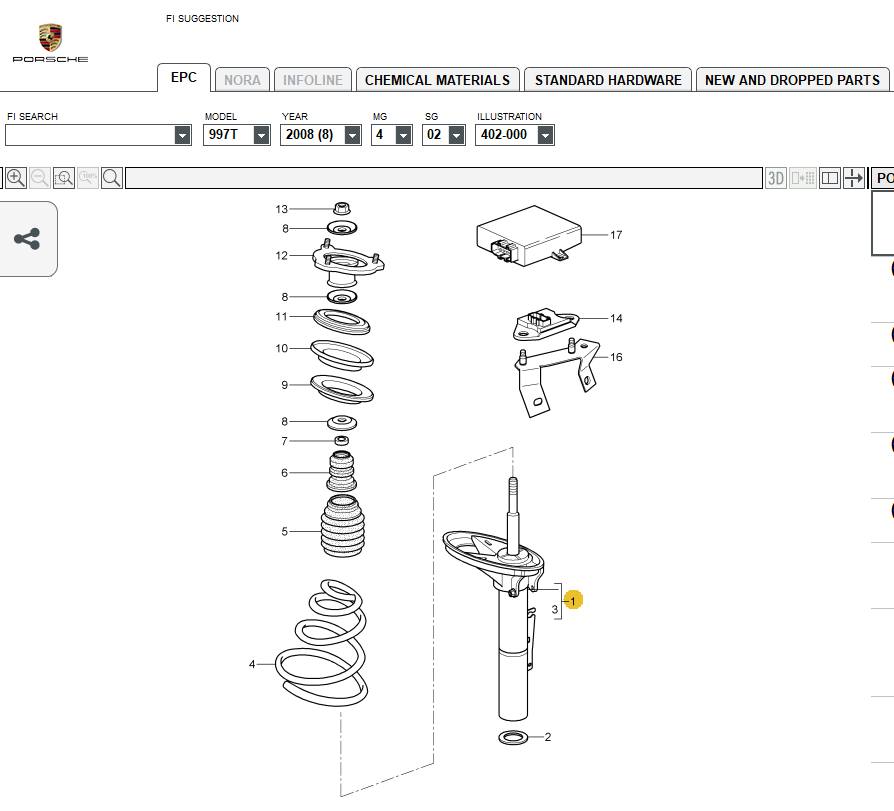Go to New and Dropped Parts tab
The height and width of the screenshot is (811, 894).
point(792,80)
